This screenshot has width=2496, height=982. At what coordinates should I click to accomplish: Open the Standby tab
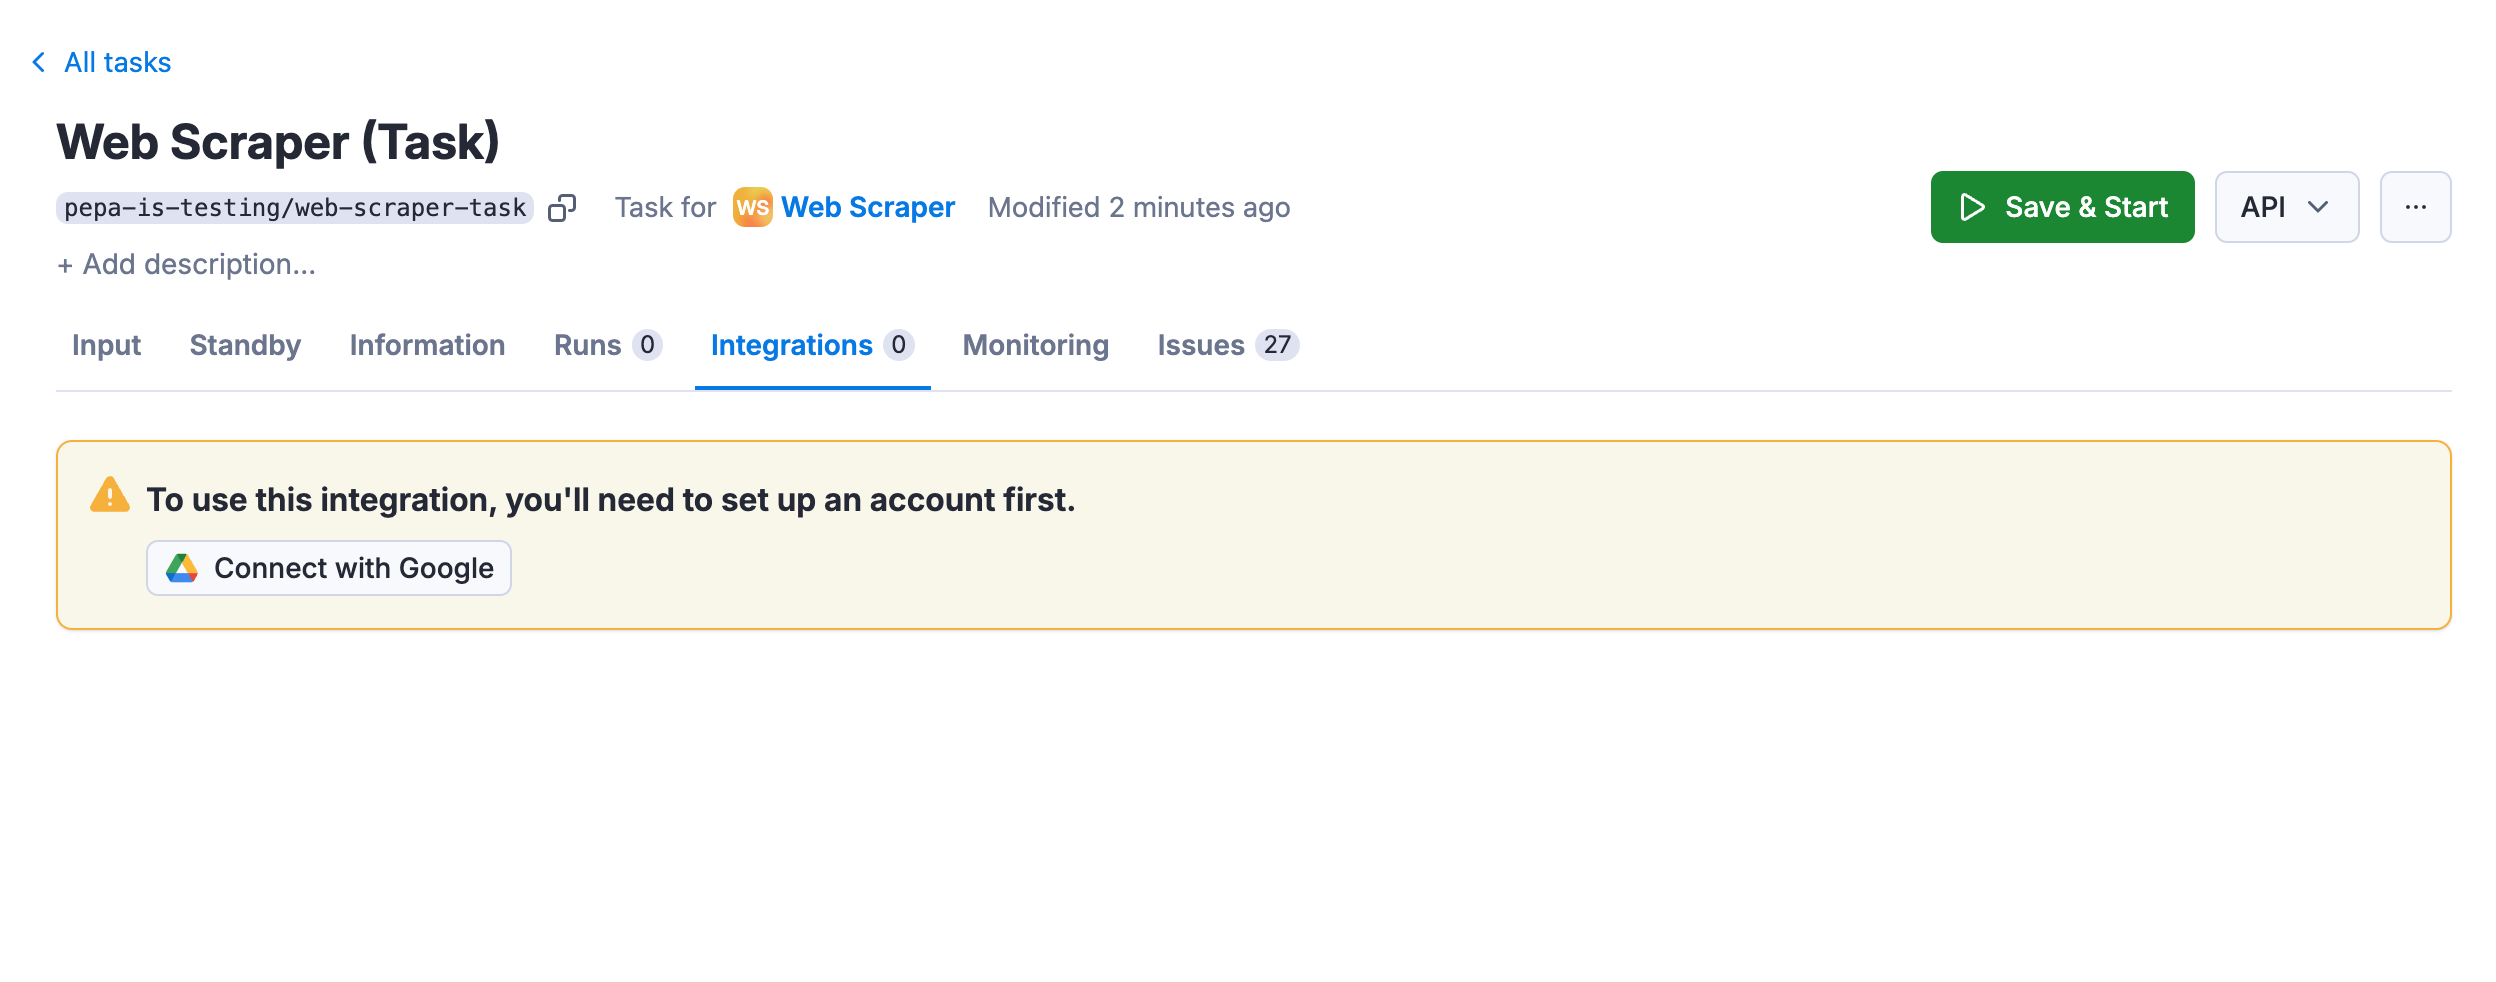tap(244, 345)
